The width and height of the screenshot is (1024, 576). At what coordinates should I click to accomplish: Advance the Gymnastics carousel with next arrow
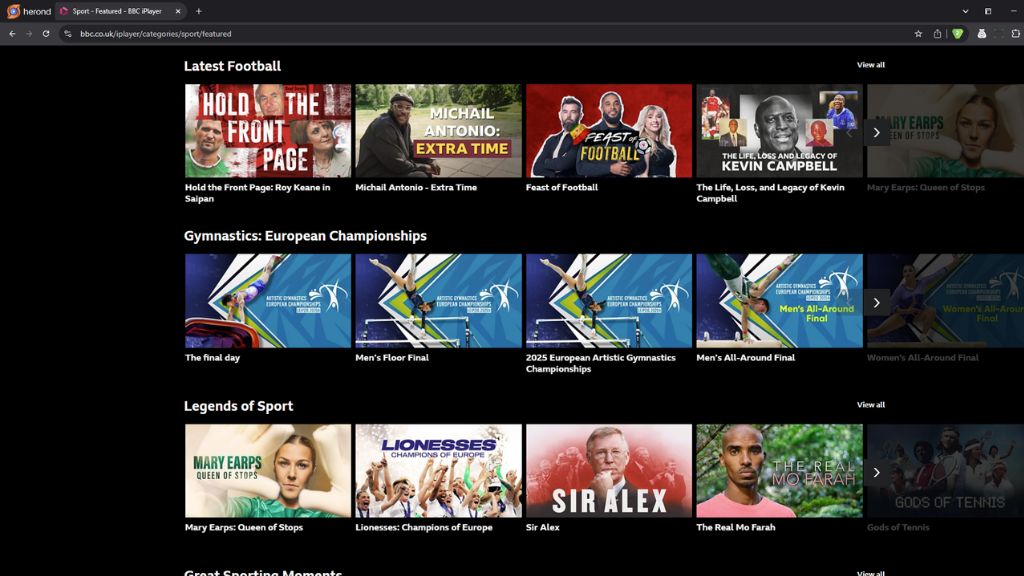pyautogui.click(x=876, y=303)
